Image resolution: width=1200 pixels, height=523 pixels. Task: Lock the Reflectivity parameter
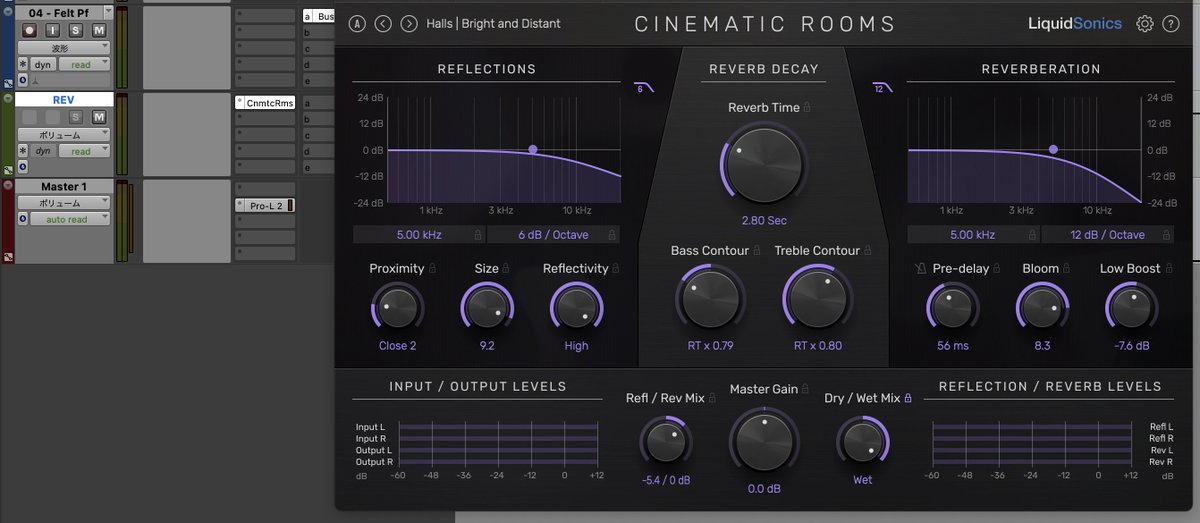point(616,268)
